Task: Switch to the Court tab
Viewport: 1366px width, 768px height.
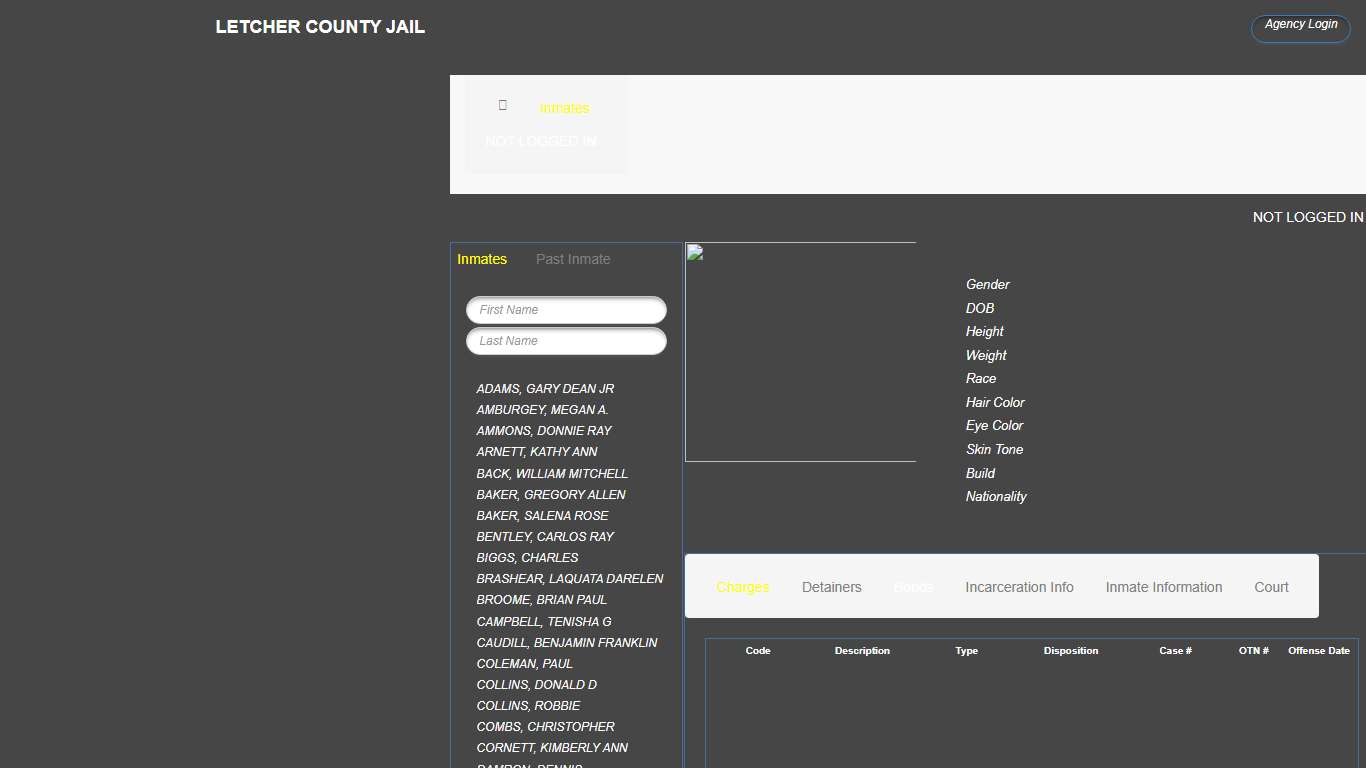Action: (1271, 587)
